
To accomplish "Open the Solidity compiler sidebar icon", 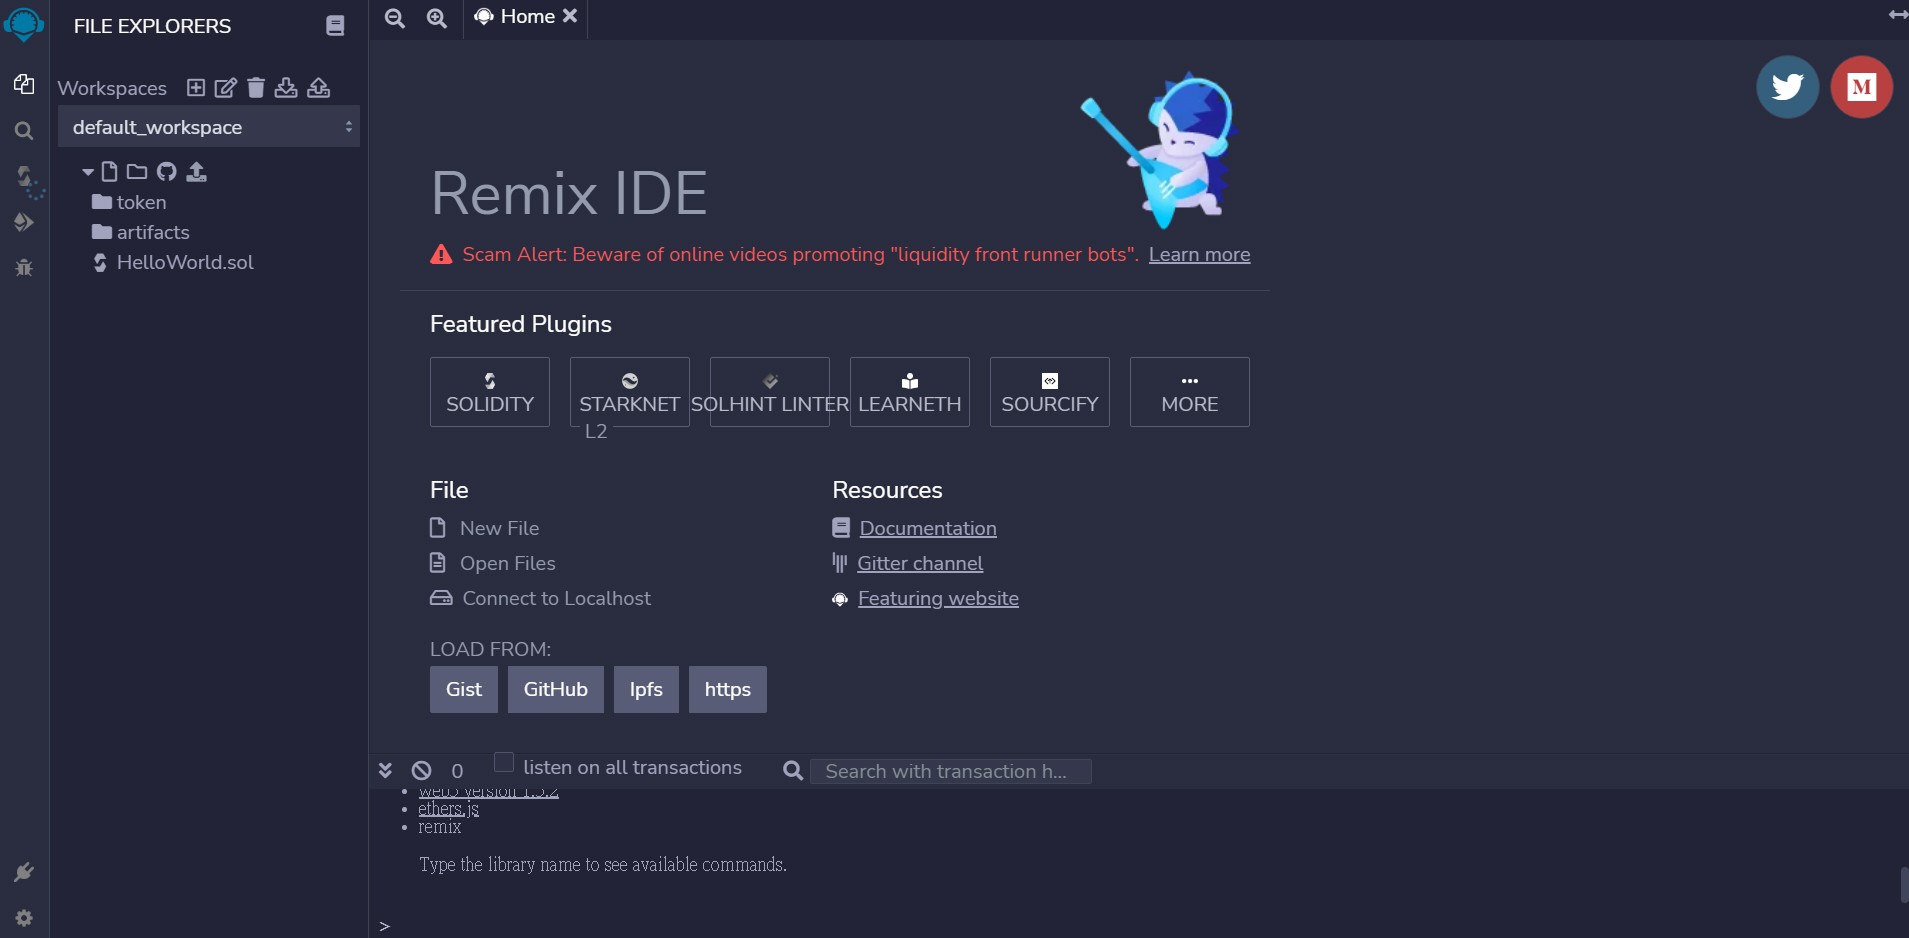I will tap(26, 179).
